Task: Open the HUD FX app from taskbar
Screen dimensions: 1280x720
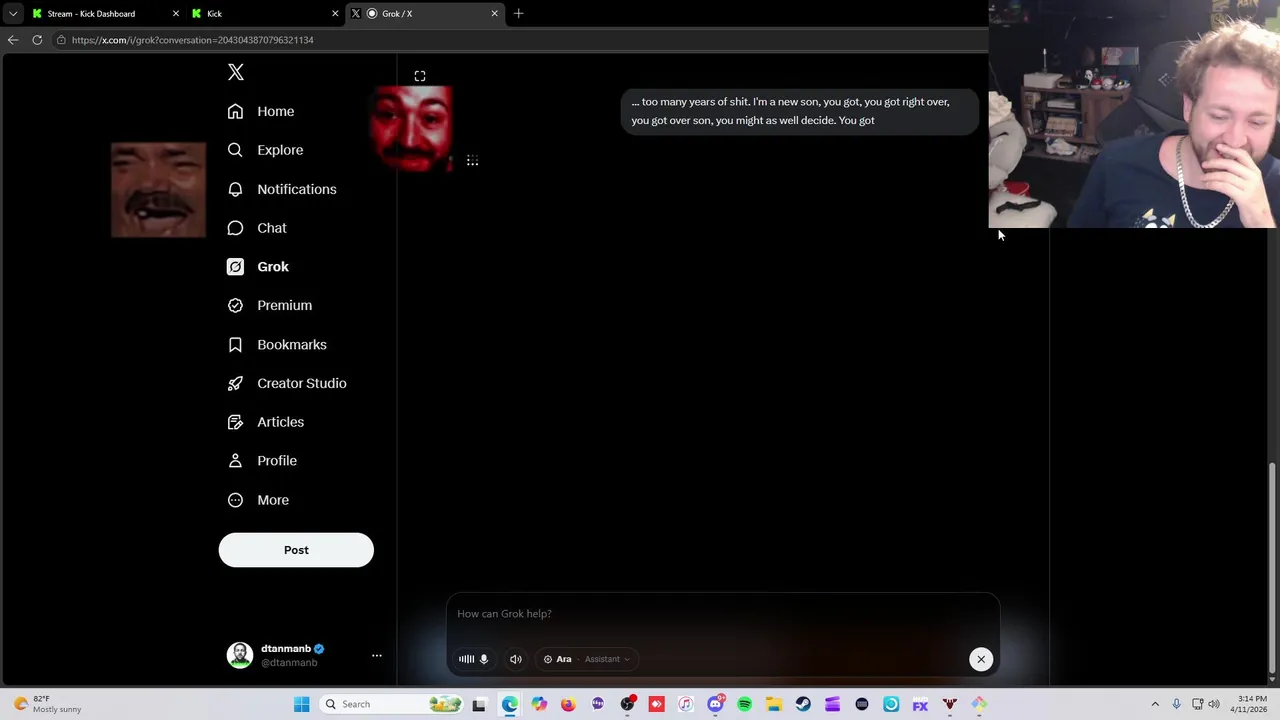Action: pos(920,704)
